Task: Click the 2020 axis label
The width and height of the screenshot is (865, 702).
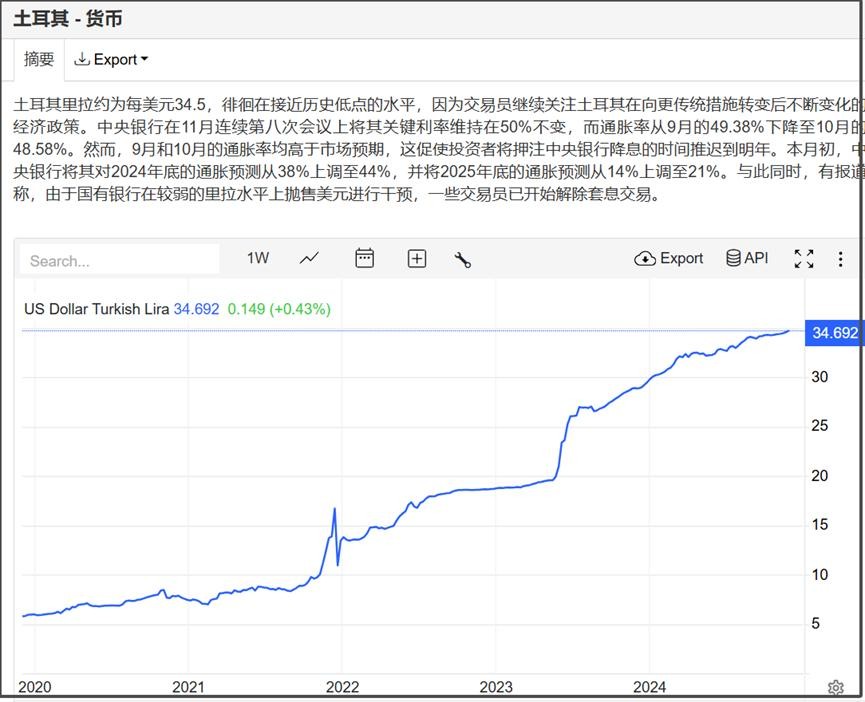Action: (35, 687)
